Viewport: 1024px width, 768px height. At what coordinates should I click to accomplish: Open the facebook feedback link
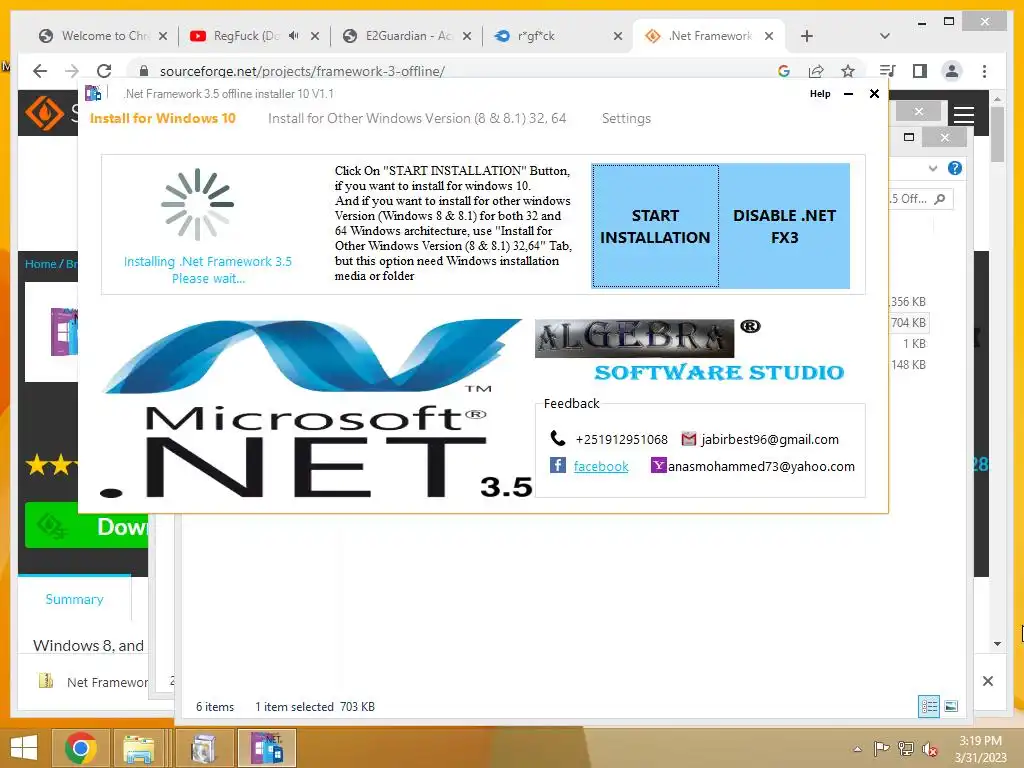point(601,466)
